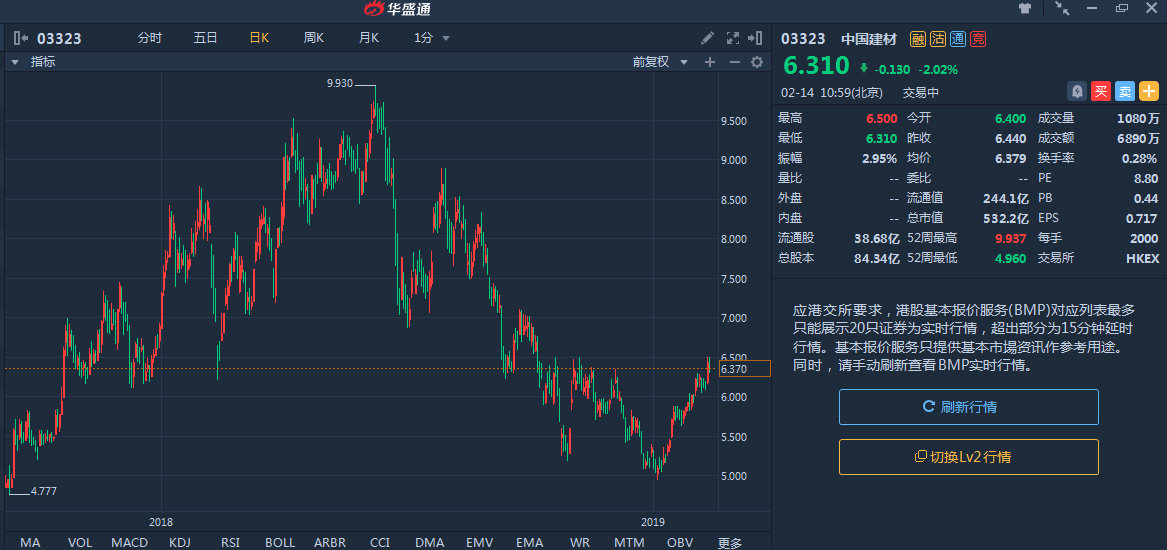Screen dimensions: 1167x550
Task: Click the 52周最低 value 4.960
Action: click(1012, 258)
